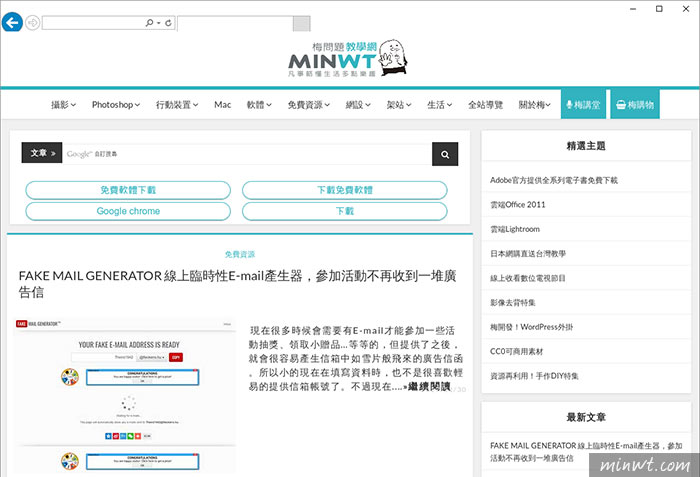Expand the 軟體 navigation menu
The image size is (700, 477).
point(259,105)
